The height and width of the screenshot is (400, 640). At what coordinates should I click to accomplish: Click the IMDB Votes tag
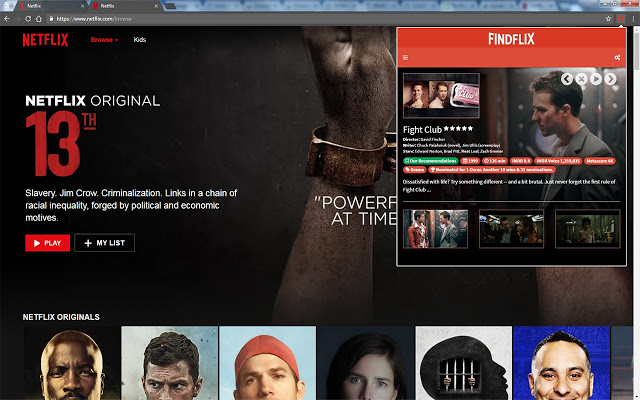click(x=558, y=161)
